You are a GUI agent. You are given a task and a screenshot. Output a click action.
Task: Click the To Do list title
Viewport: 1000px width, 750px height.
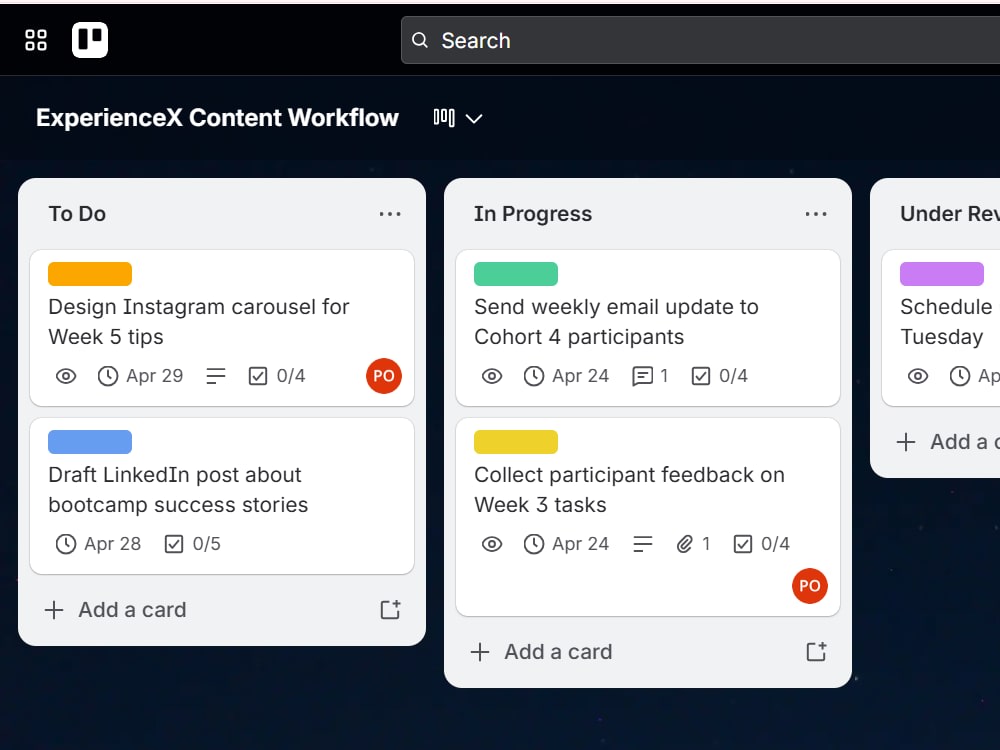click(77, 214)
